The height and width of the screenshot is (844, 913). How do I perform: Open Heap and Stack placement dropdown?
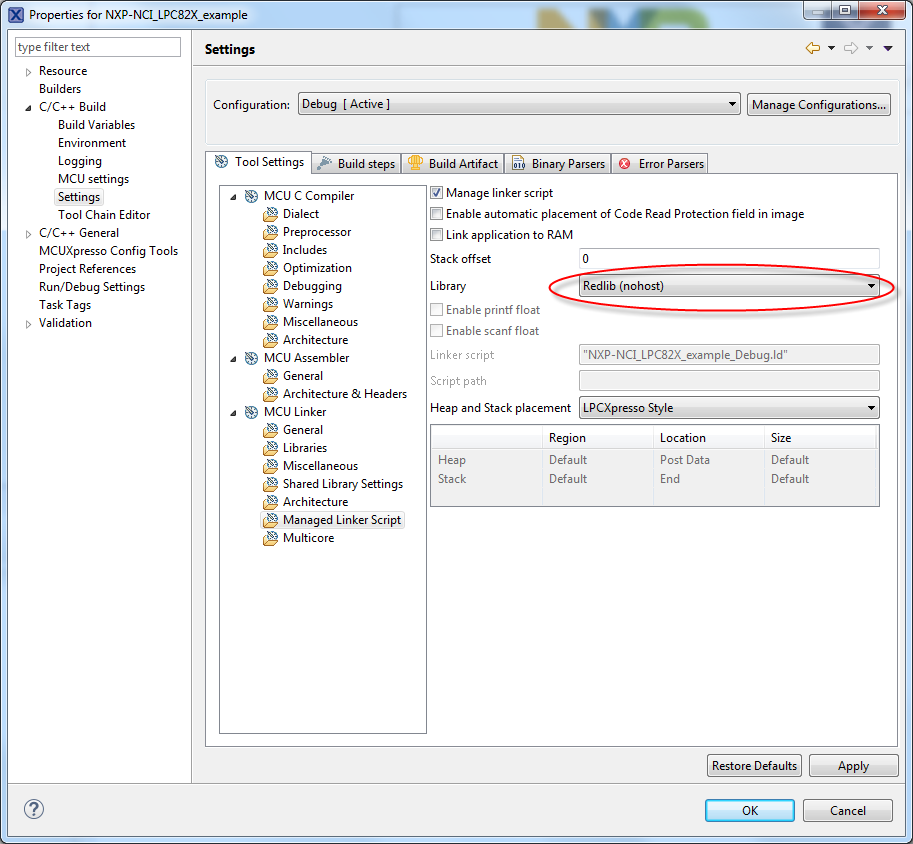tap(728, 408)
